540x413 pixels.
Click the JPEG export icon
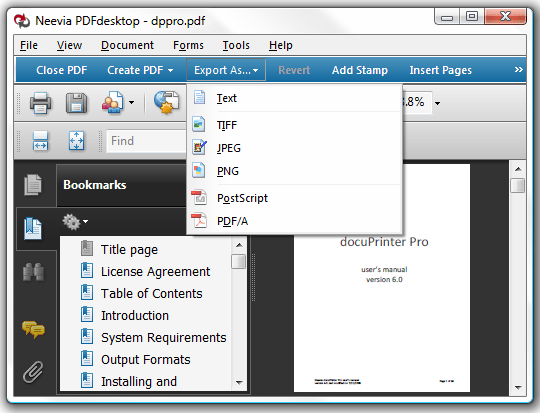[x=199, y=147]
